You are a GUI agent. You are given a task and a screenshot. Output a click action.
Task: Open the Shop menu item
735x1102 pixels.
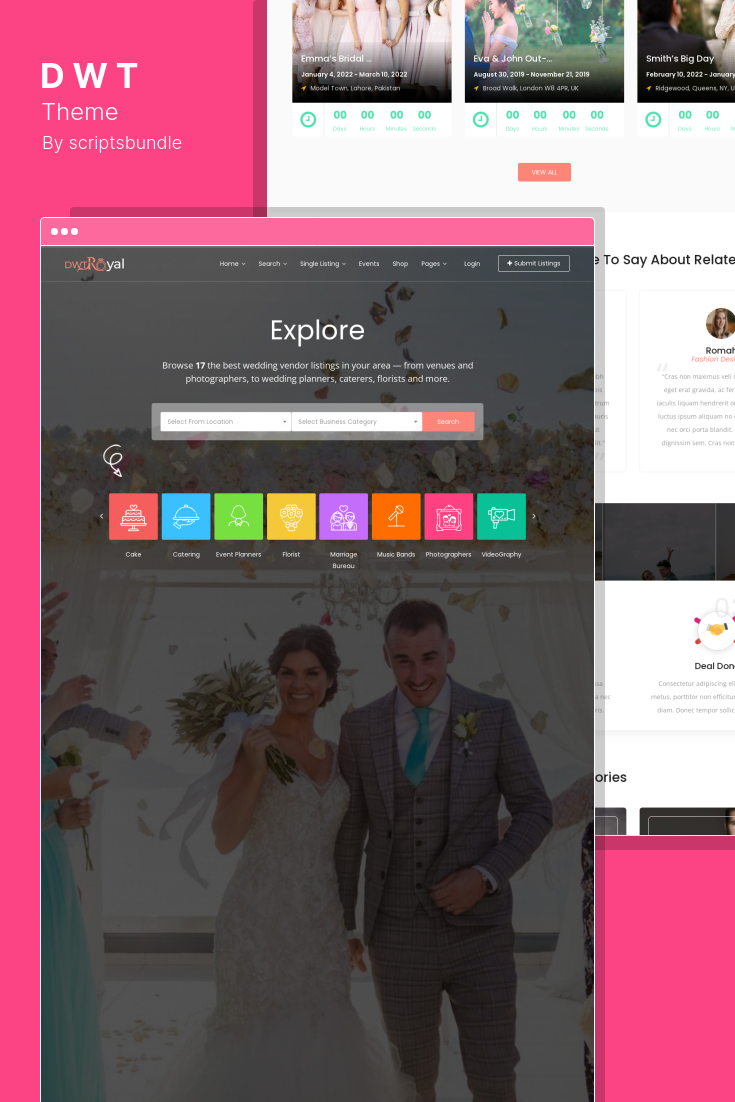(401, 264)
